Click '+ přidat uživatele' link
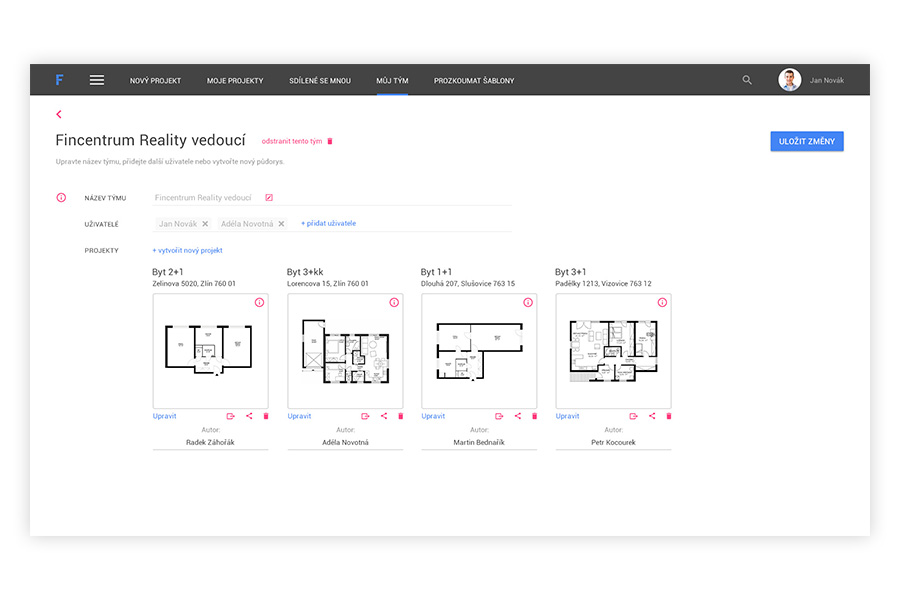The height and width of the screenshot is (600, 900). tap(328, 224)
